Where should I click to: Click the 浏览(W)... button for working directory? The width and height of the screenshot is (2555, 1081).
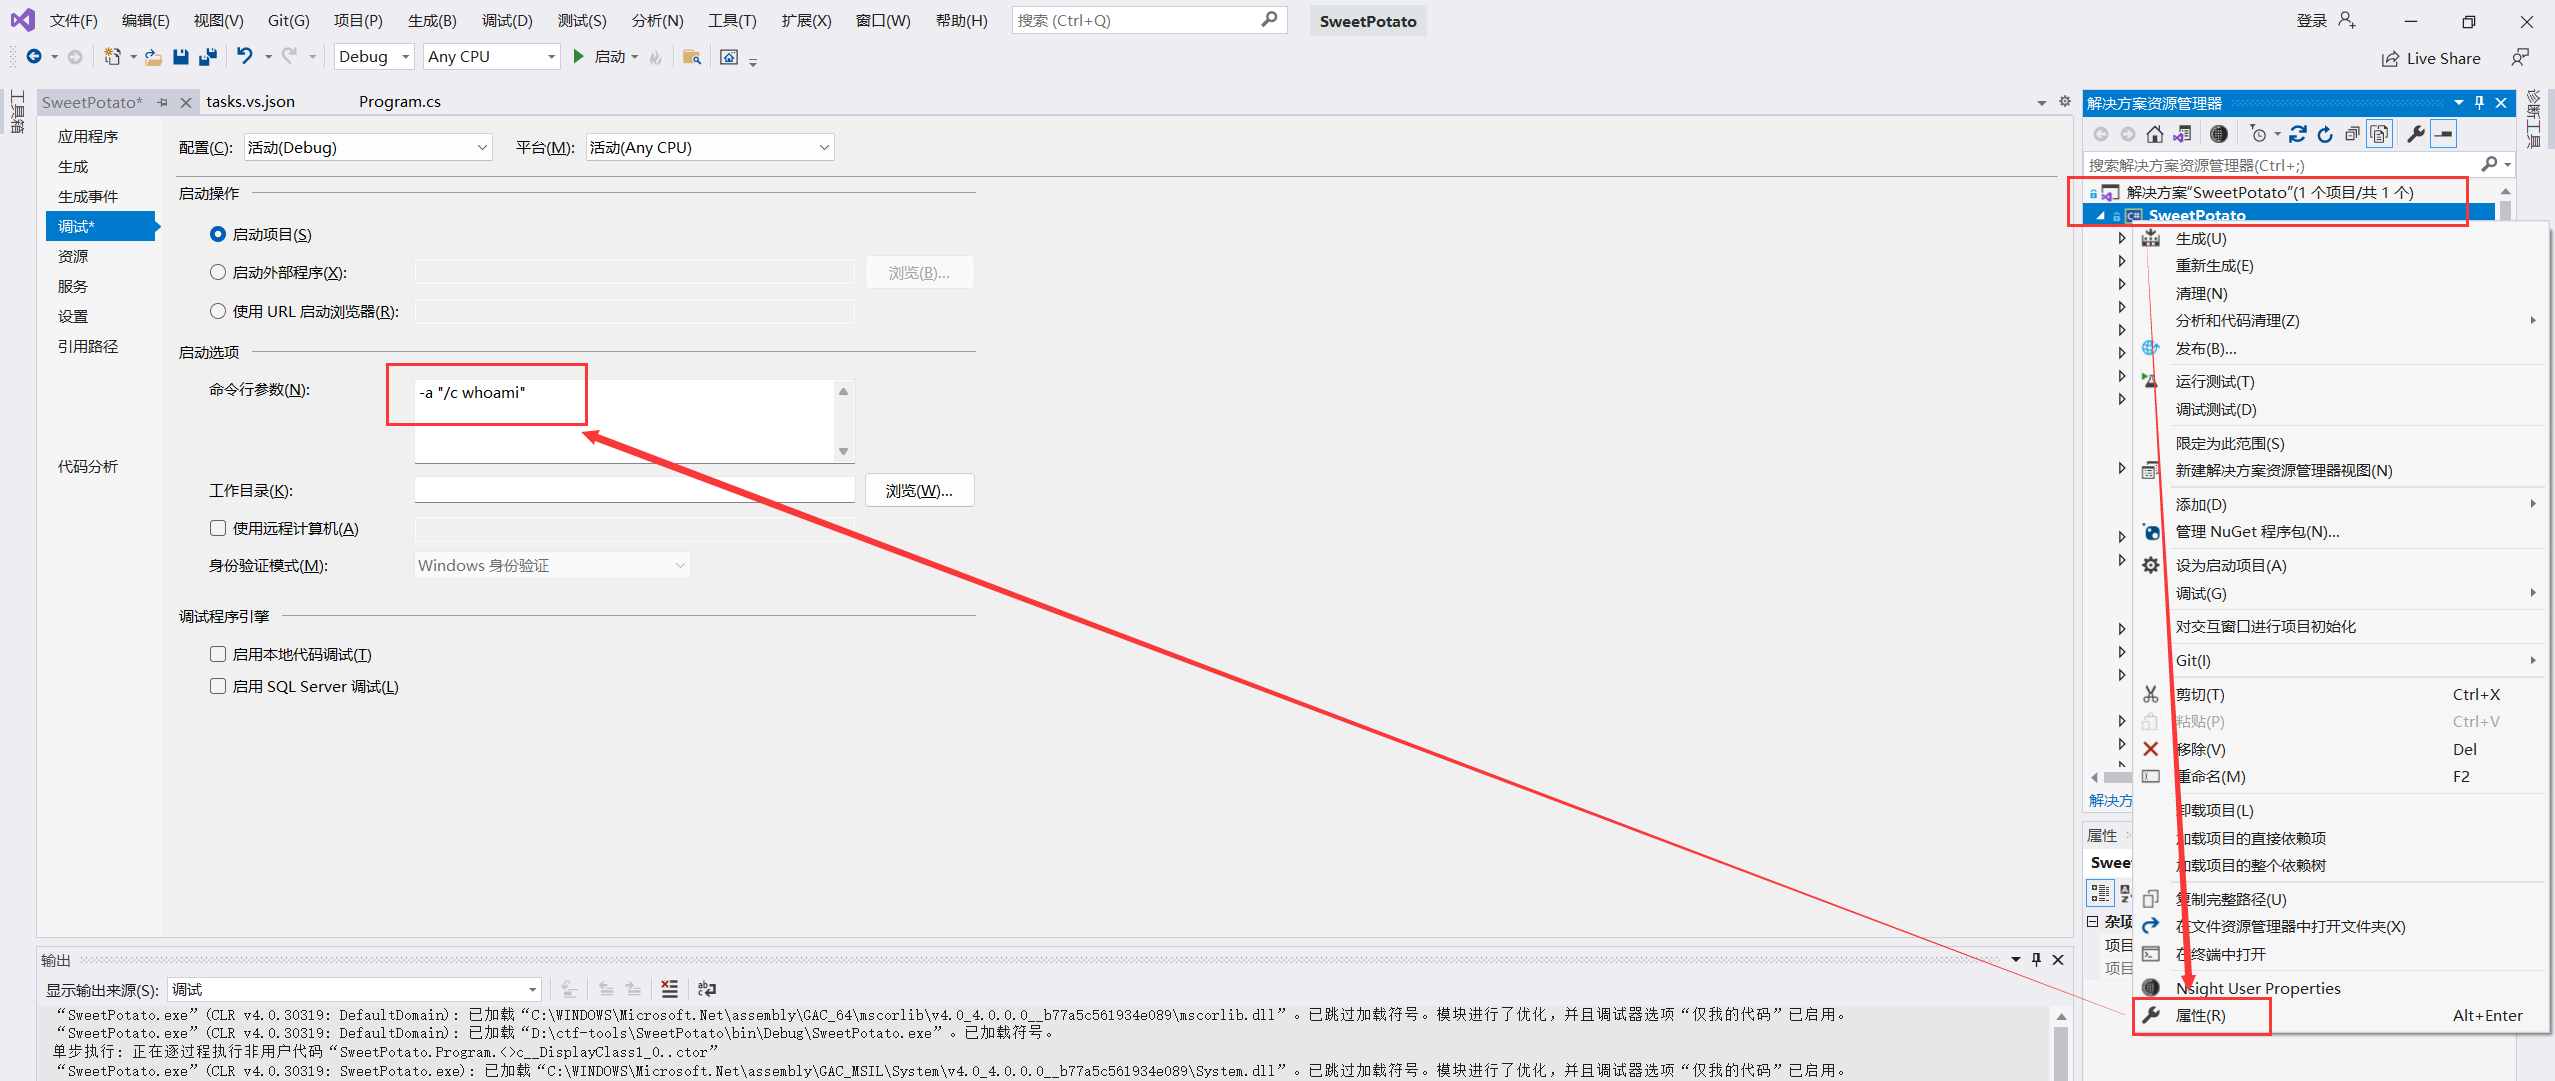tap(918, 491)
